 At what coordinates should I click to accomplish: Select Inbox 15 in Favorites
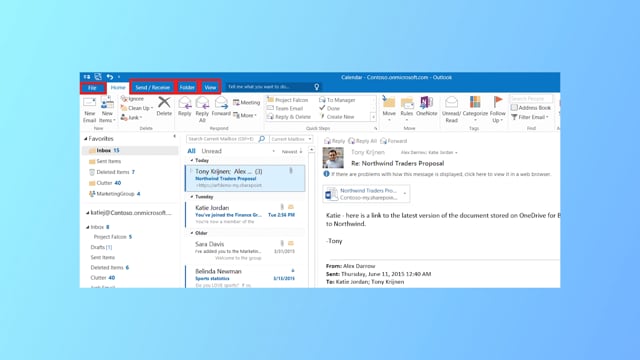130,151
